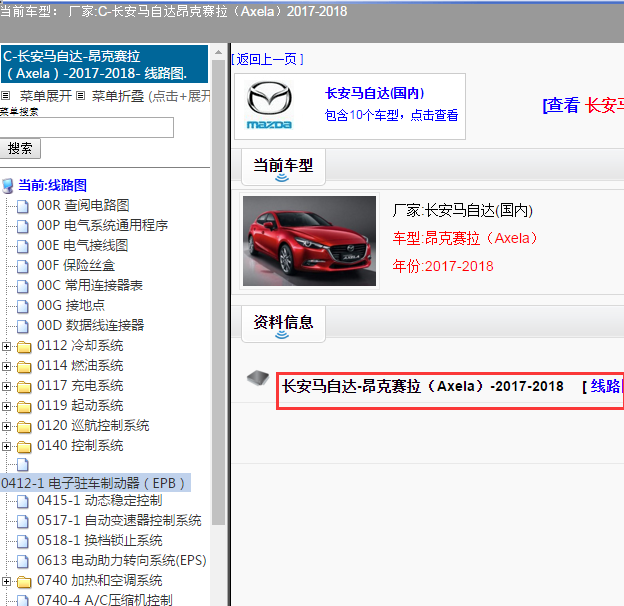This screenshot has width=624, height=606.
Task: Select the 0740-4 A/C压缩机控制 tree entry
Action: point(104,600)
